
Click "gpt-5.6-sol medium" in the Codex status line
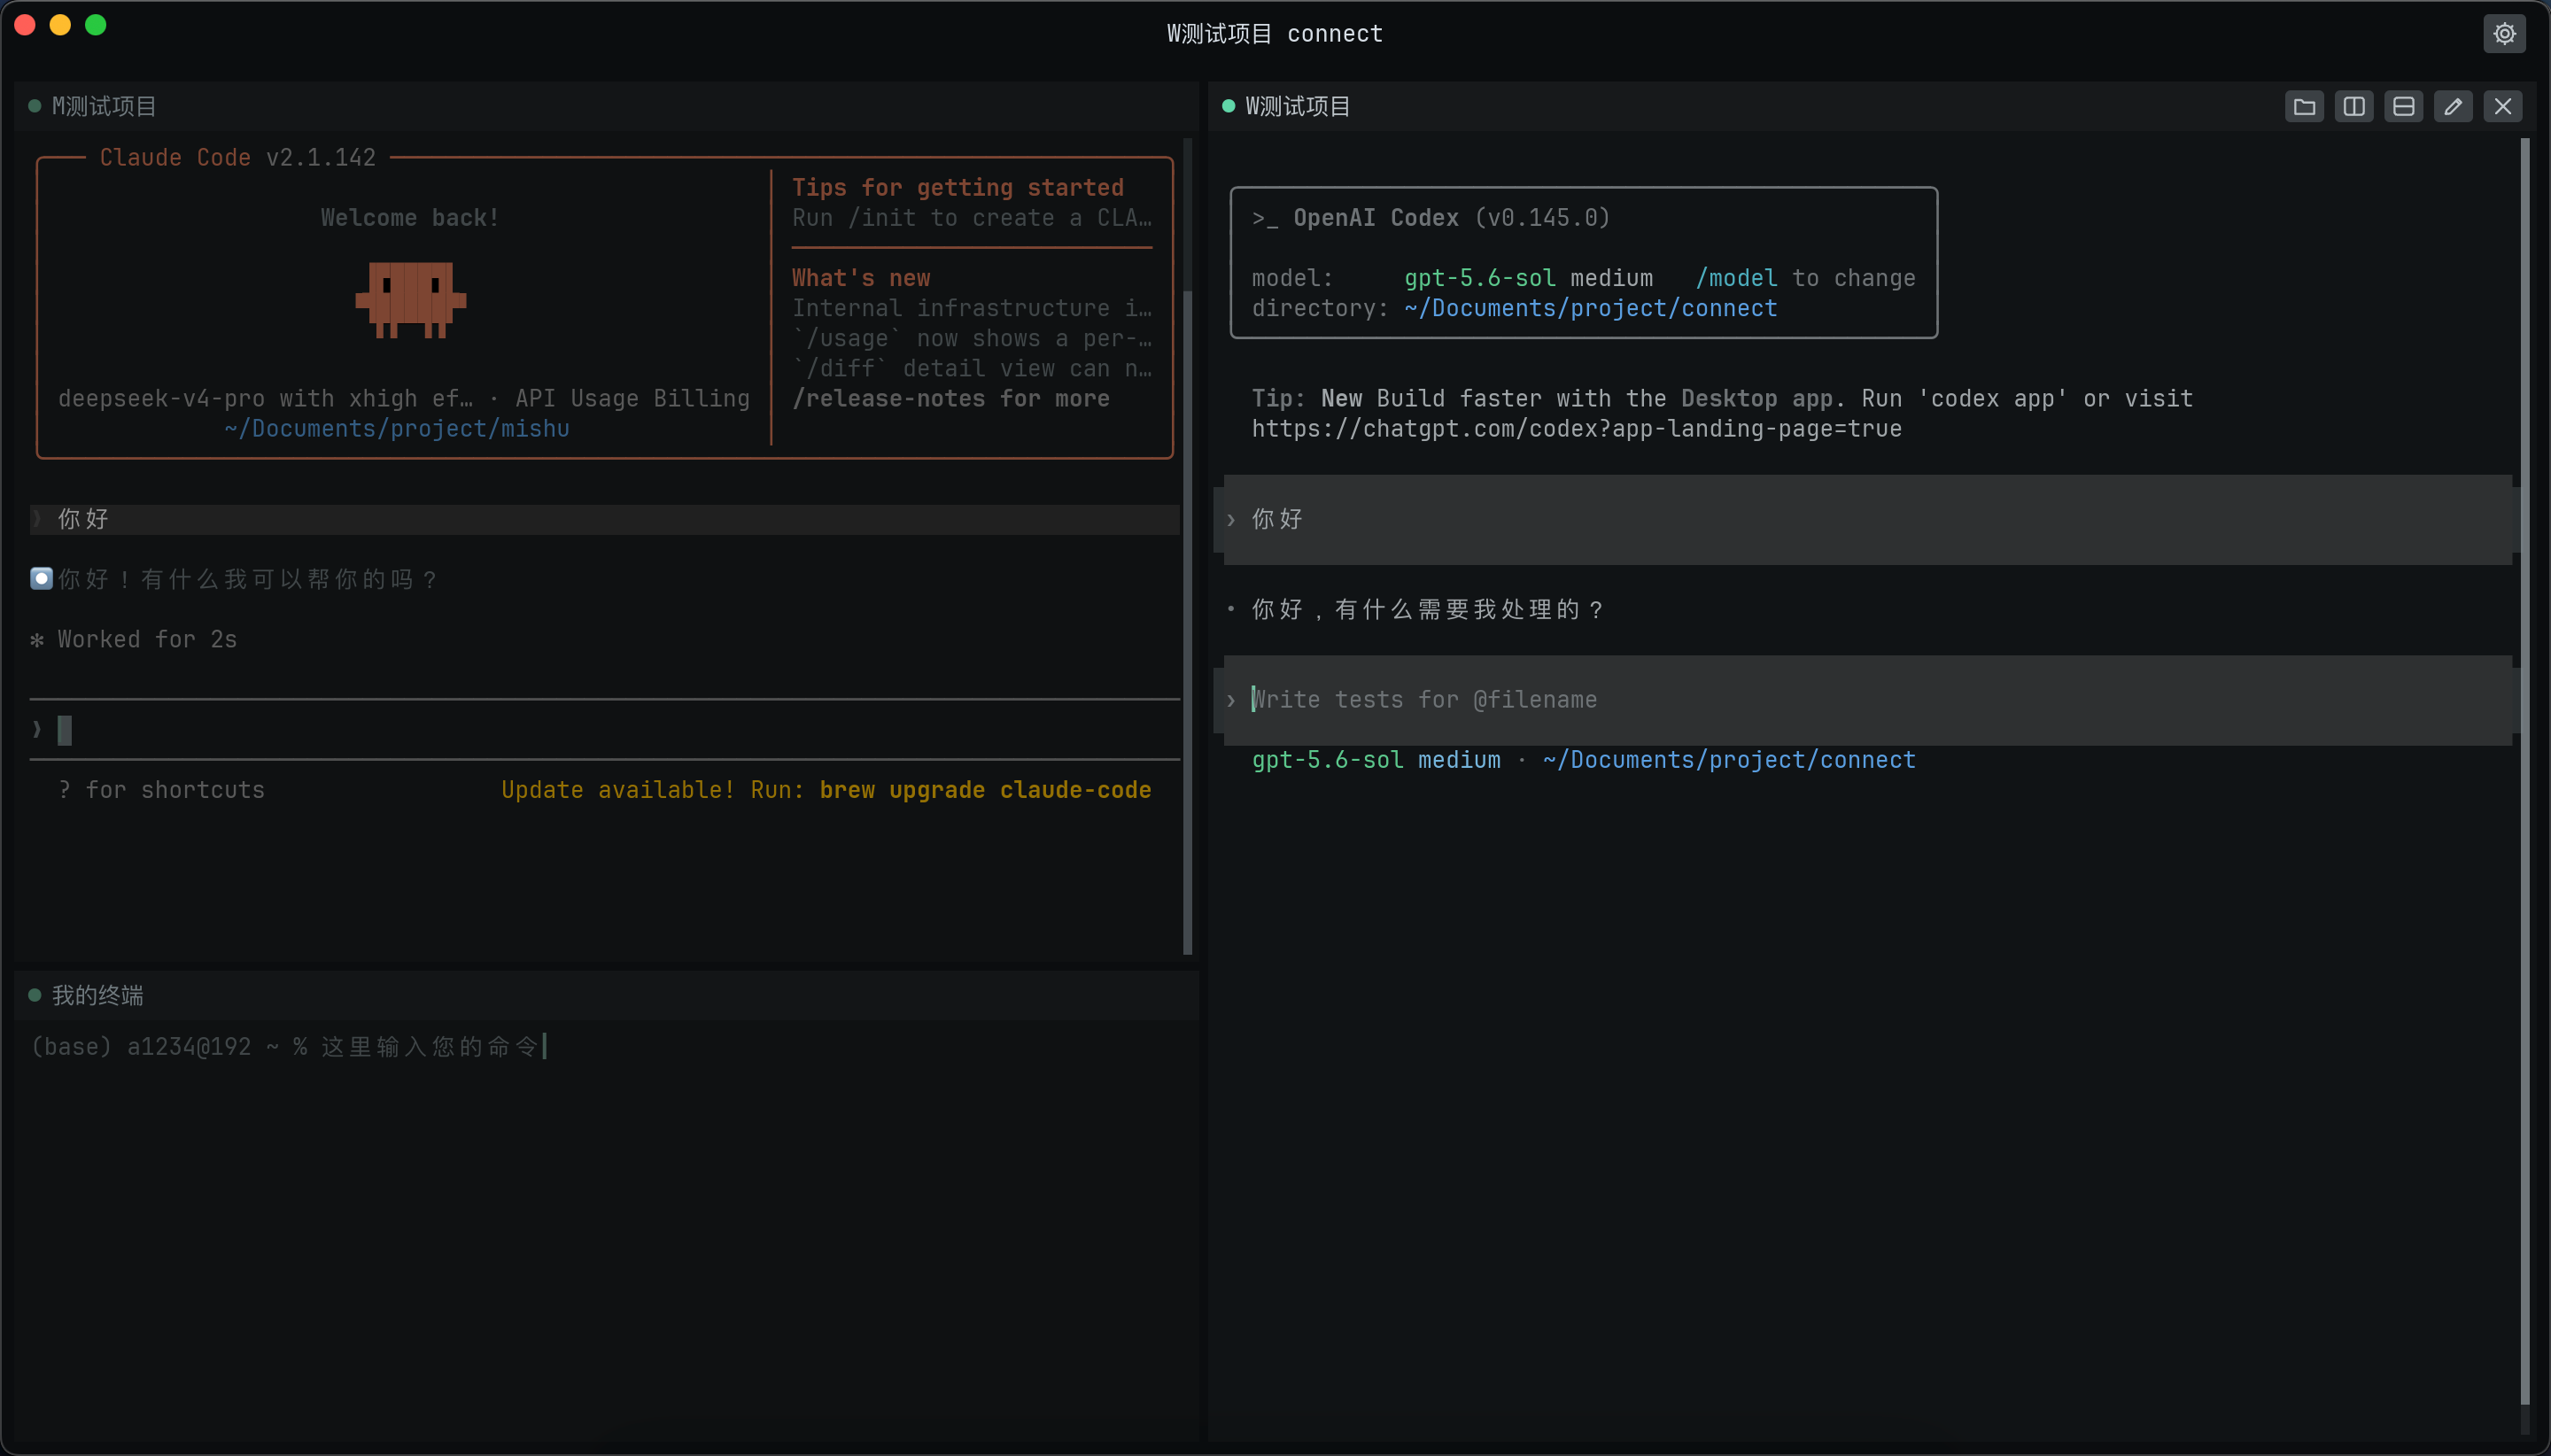pos(1376,760)
